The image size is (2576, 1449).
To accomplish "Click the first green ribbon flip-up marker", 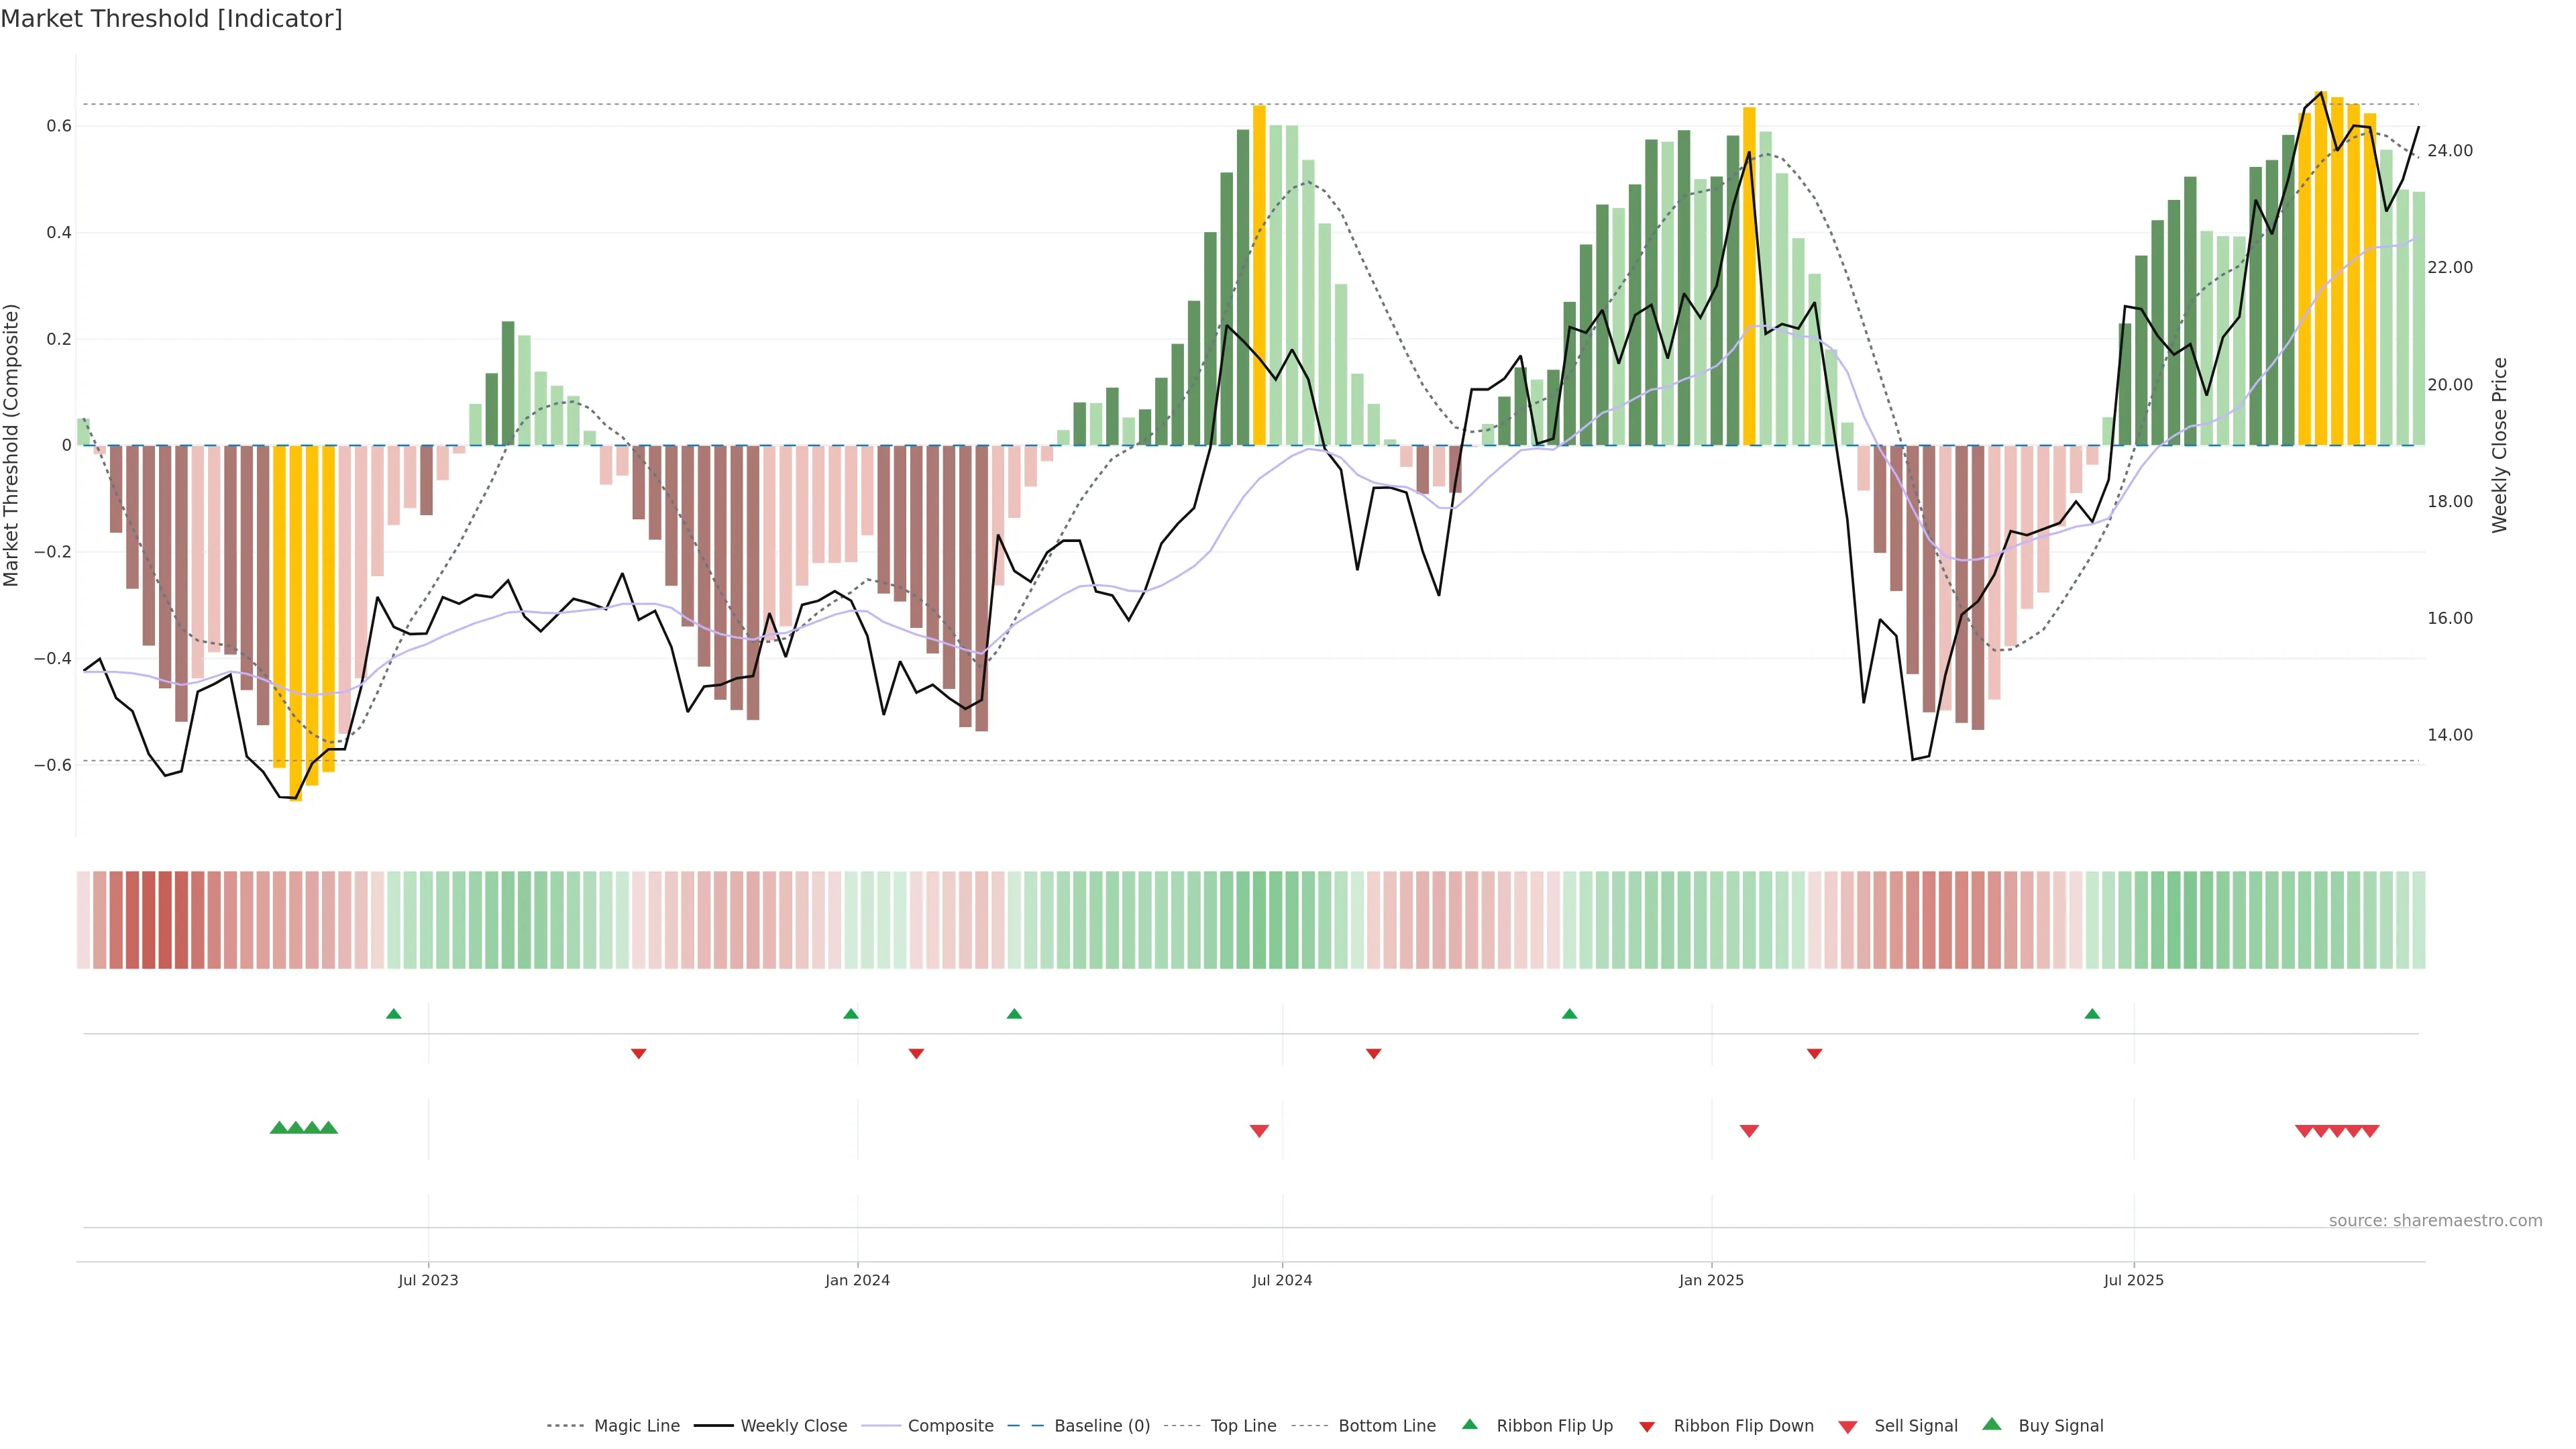I will [x=394, y=1014].
